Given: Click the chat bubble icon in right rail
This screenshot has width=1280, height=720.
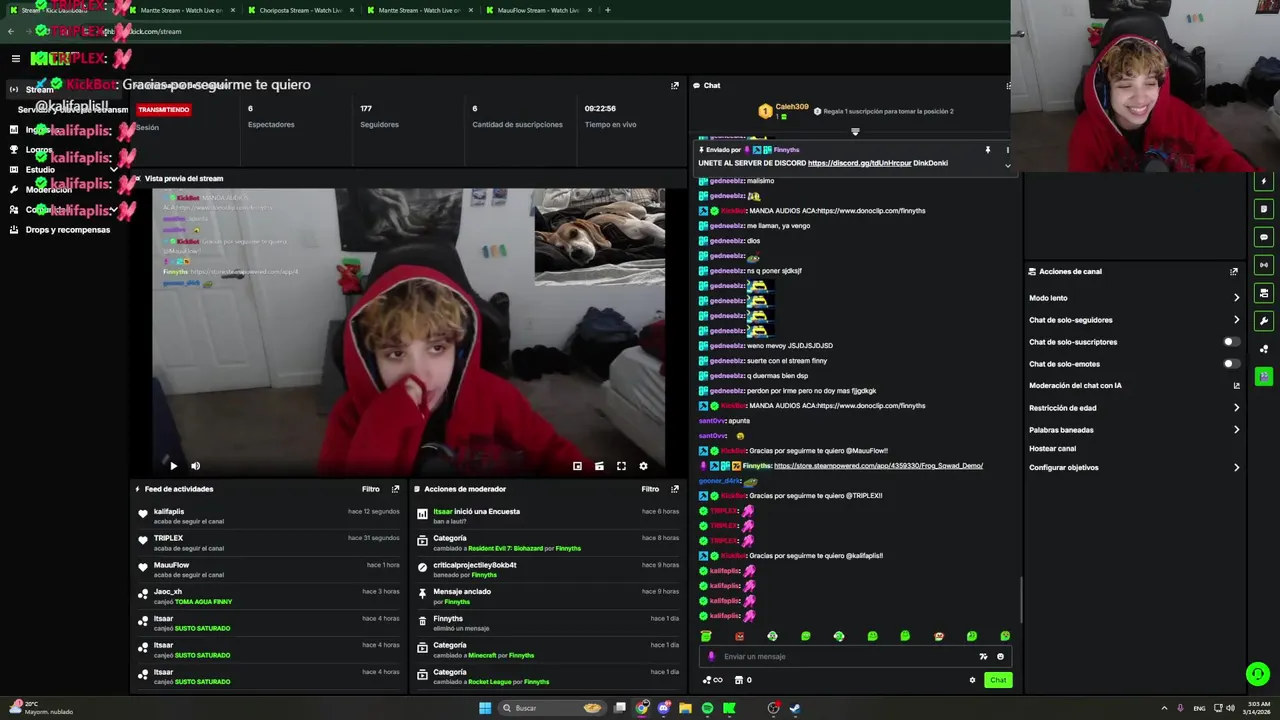Looking at the screenshot, I should (x=1264, y=237).
